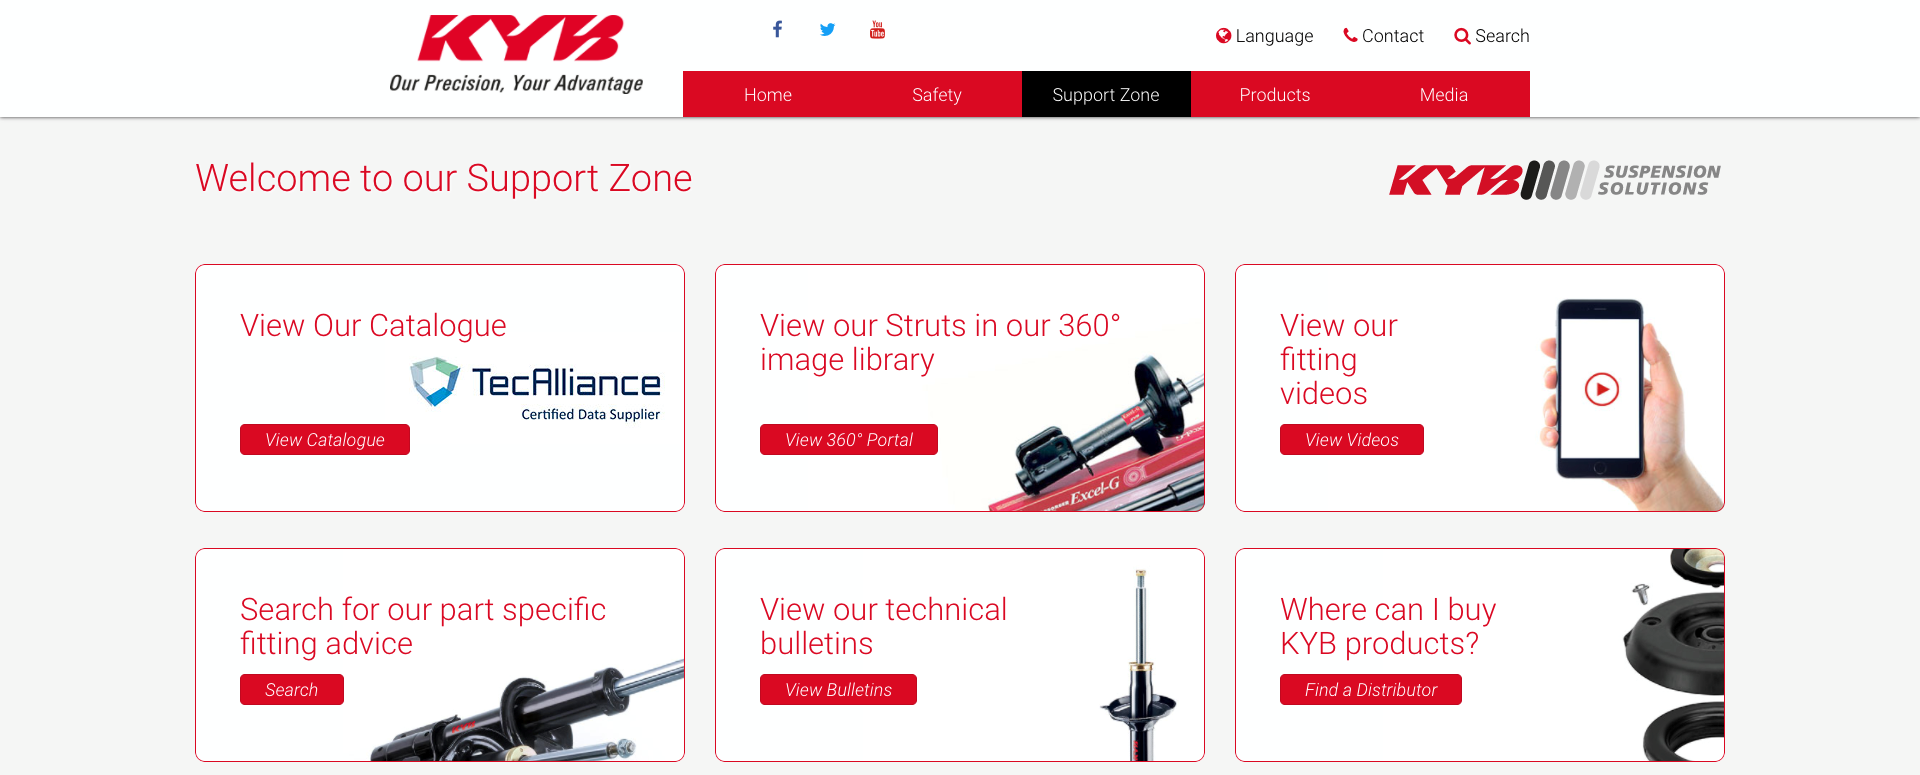
Task: Click the Find a Distributor button
Action: pyautogui.click(x=1371, y=690)
